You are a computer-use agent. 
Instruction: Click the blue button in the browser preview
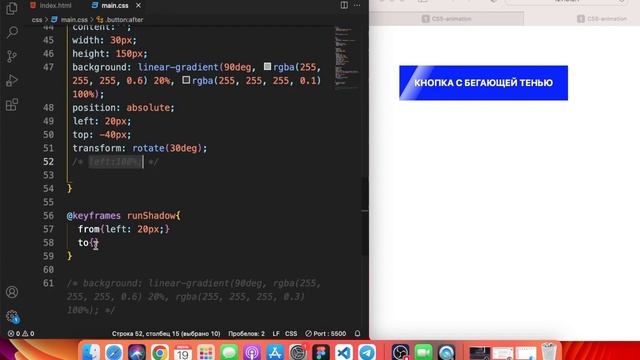click(483, 83)
